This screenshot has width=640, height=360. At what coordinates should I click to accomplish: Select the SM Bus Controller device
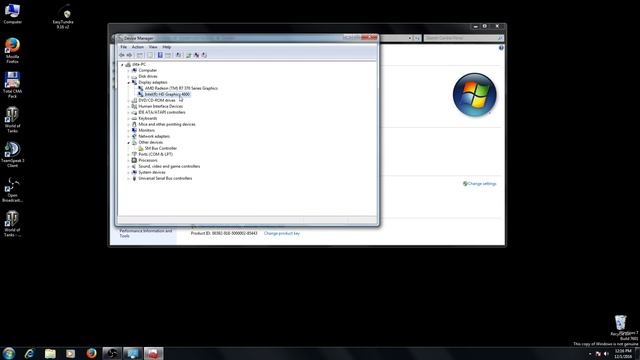(x=161, y=148)
